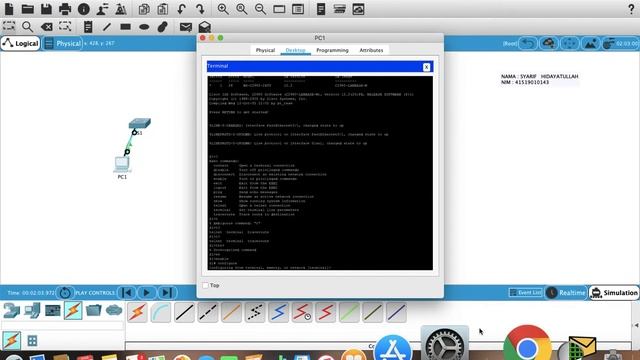Choose the Place Note tool
Viewport: 640px width, 360px height.
pyautogui.click(x=88, y=27)
